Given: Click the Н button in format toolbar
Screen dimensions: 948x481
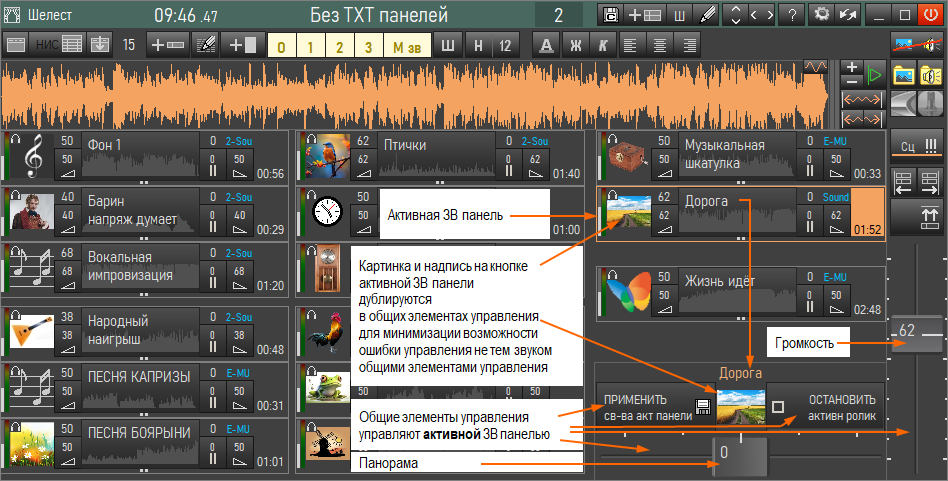Looking at the screenshot, I should [x=478, y=45].
